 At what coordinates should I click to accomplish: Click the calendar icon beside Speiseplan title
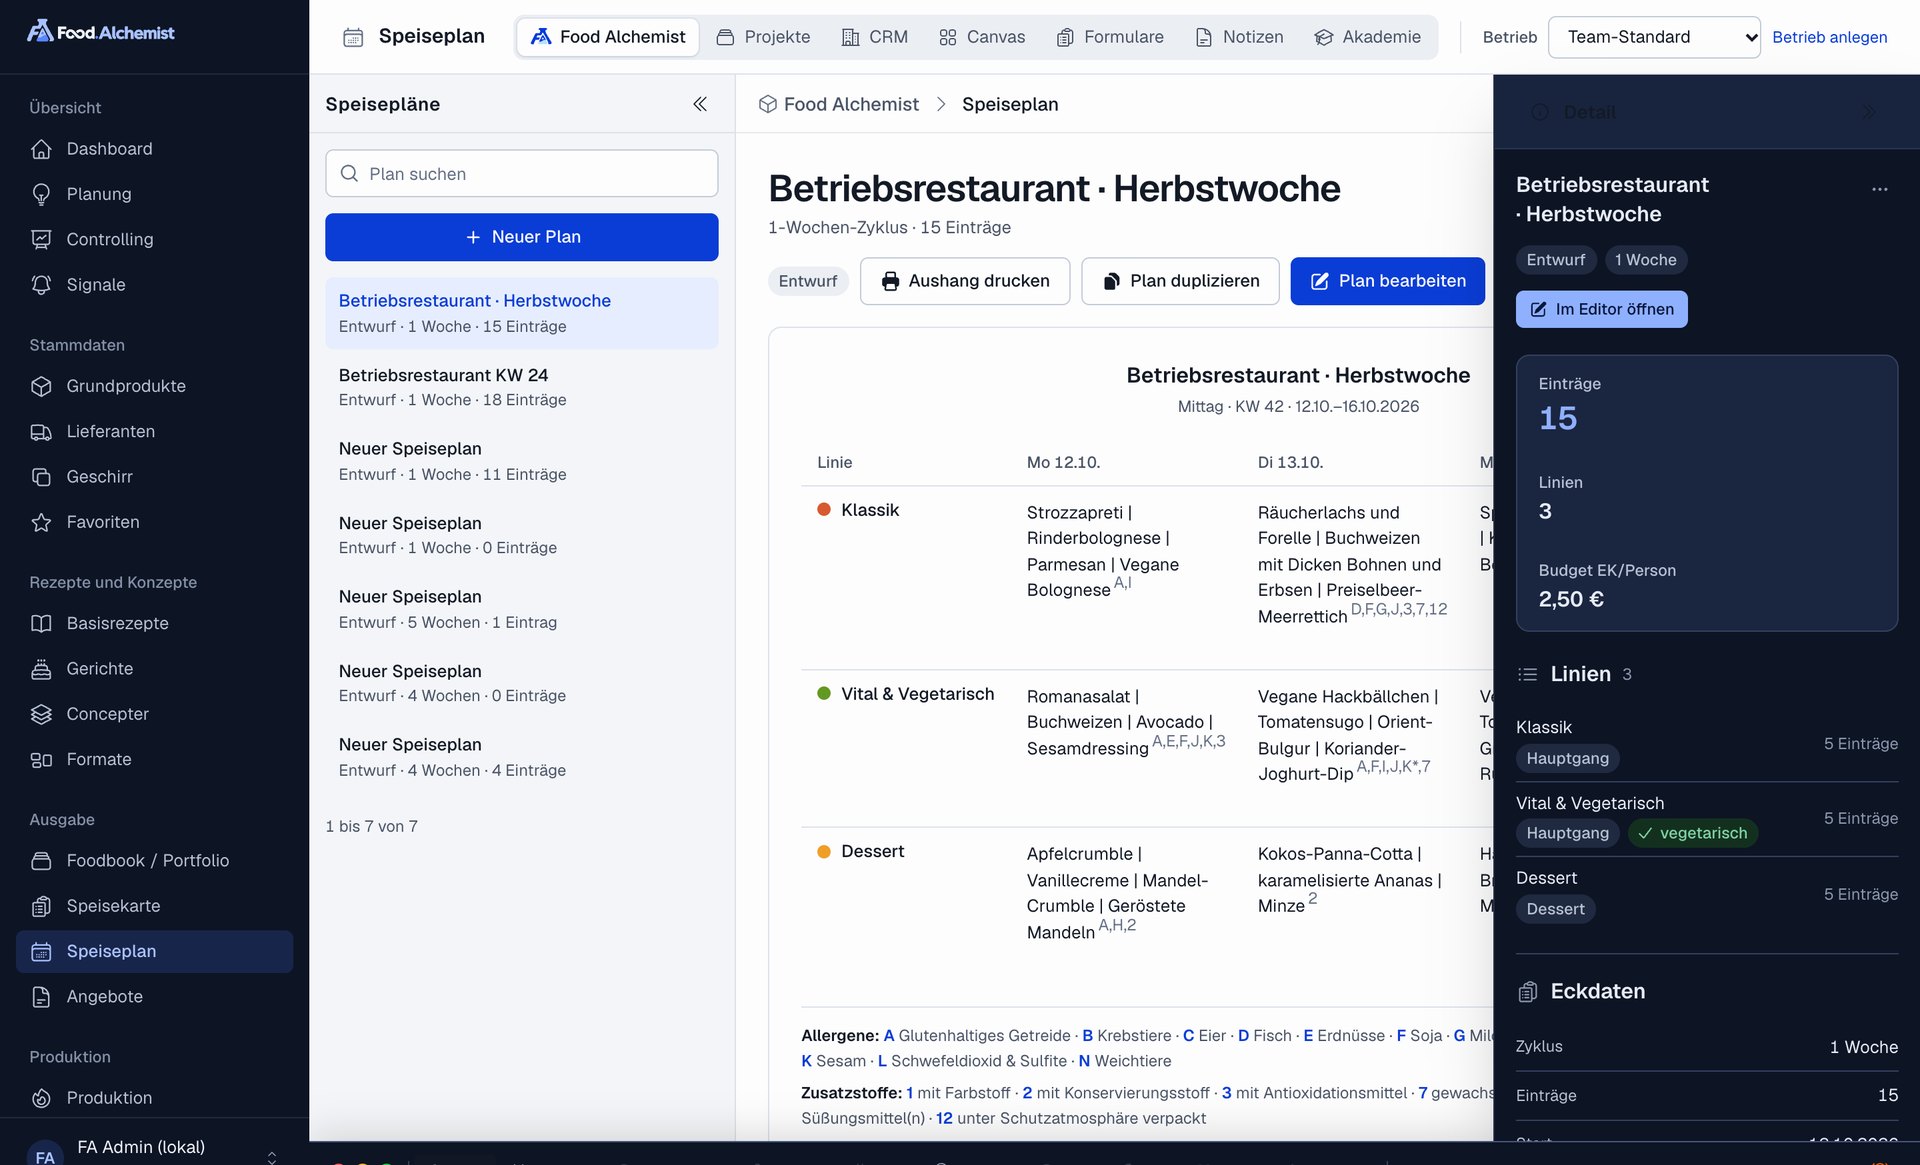pos(353,37)
